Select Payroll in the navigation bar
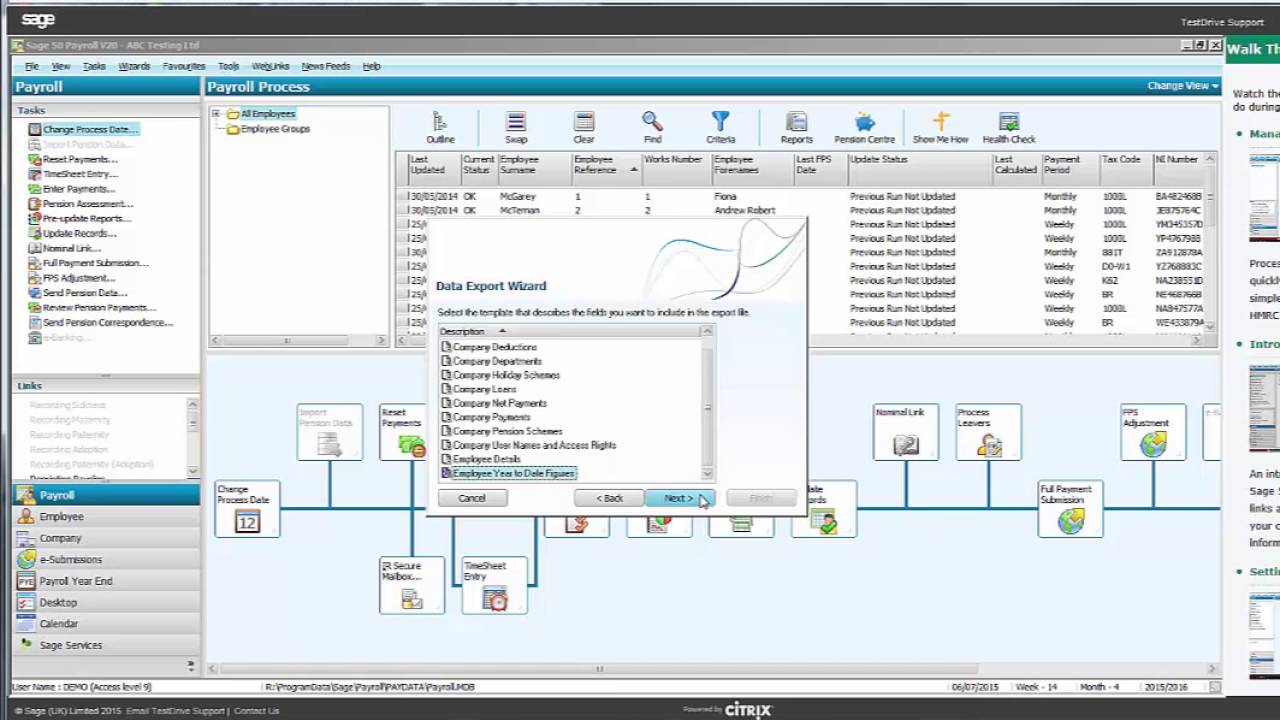1280x720 pixels. (106, 495)
